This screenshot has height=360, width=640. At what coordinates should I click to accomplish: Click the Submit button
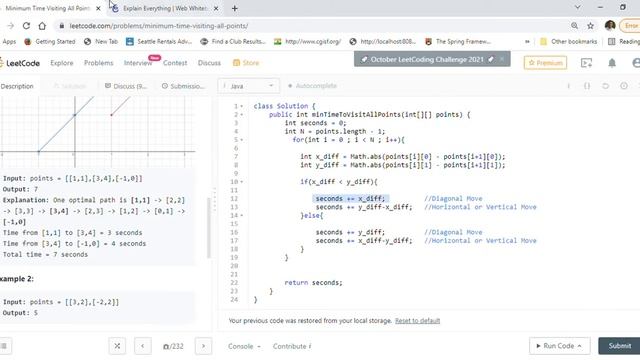coord(619,346)
